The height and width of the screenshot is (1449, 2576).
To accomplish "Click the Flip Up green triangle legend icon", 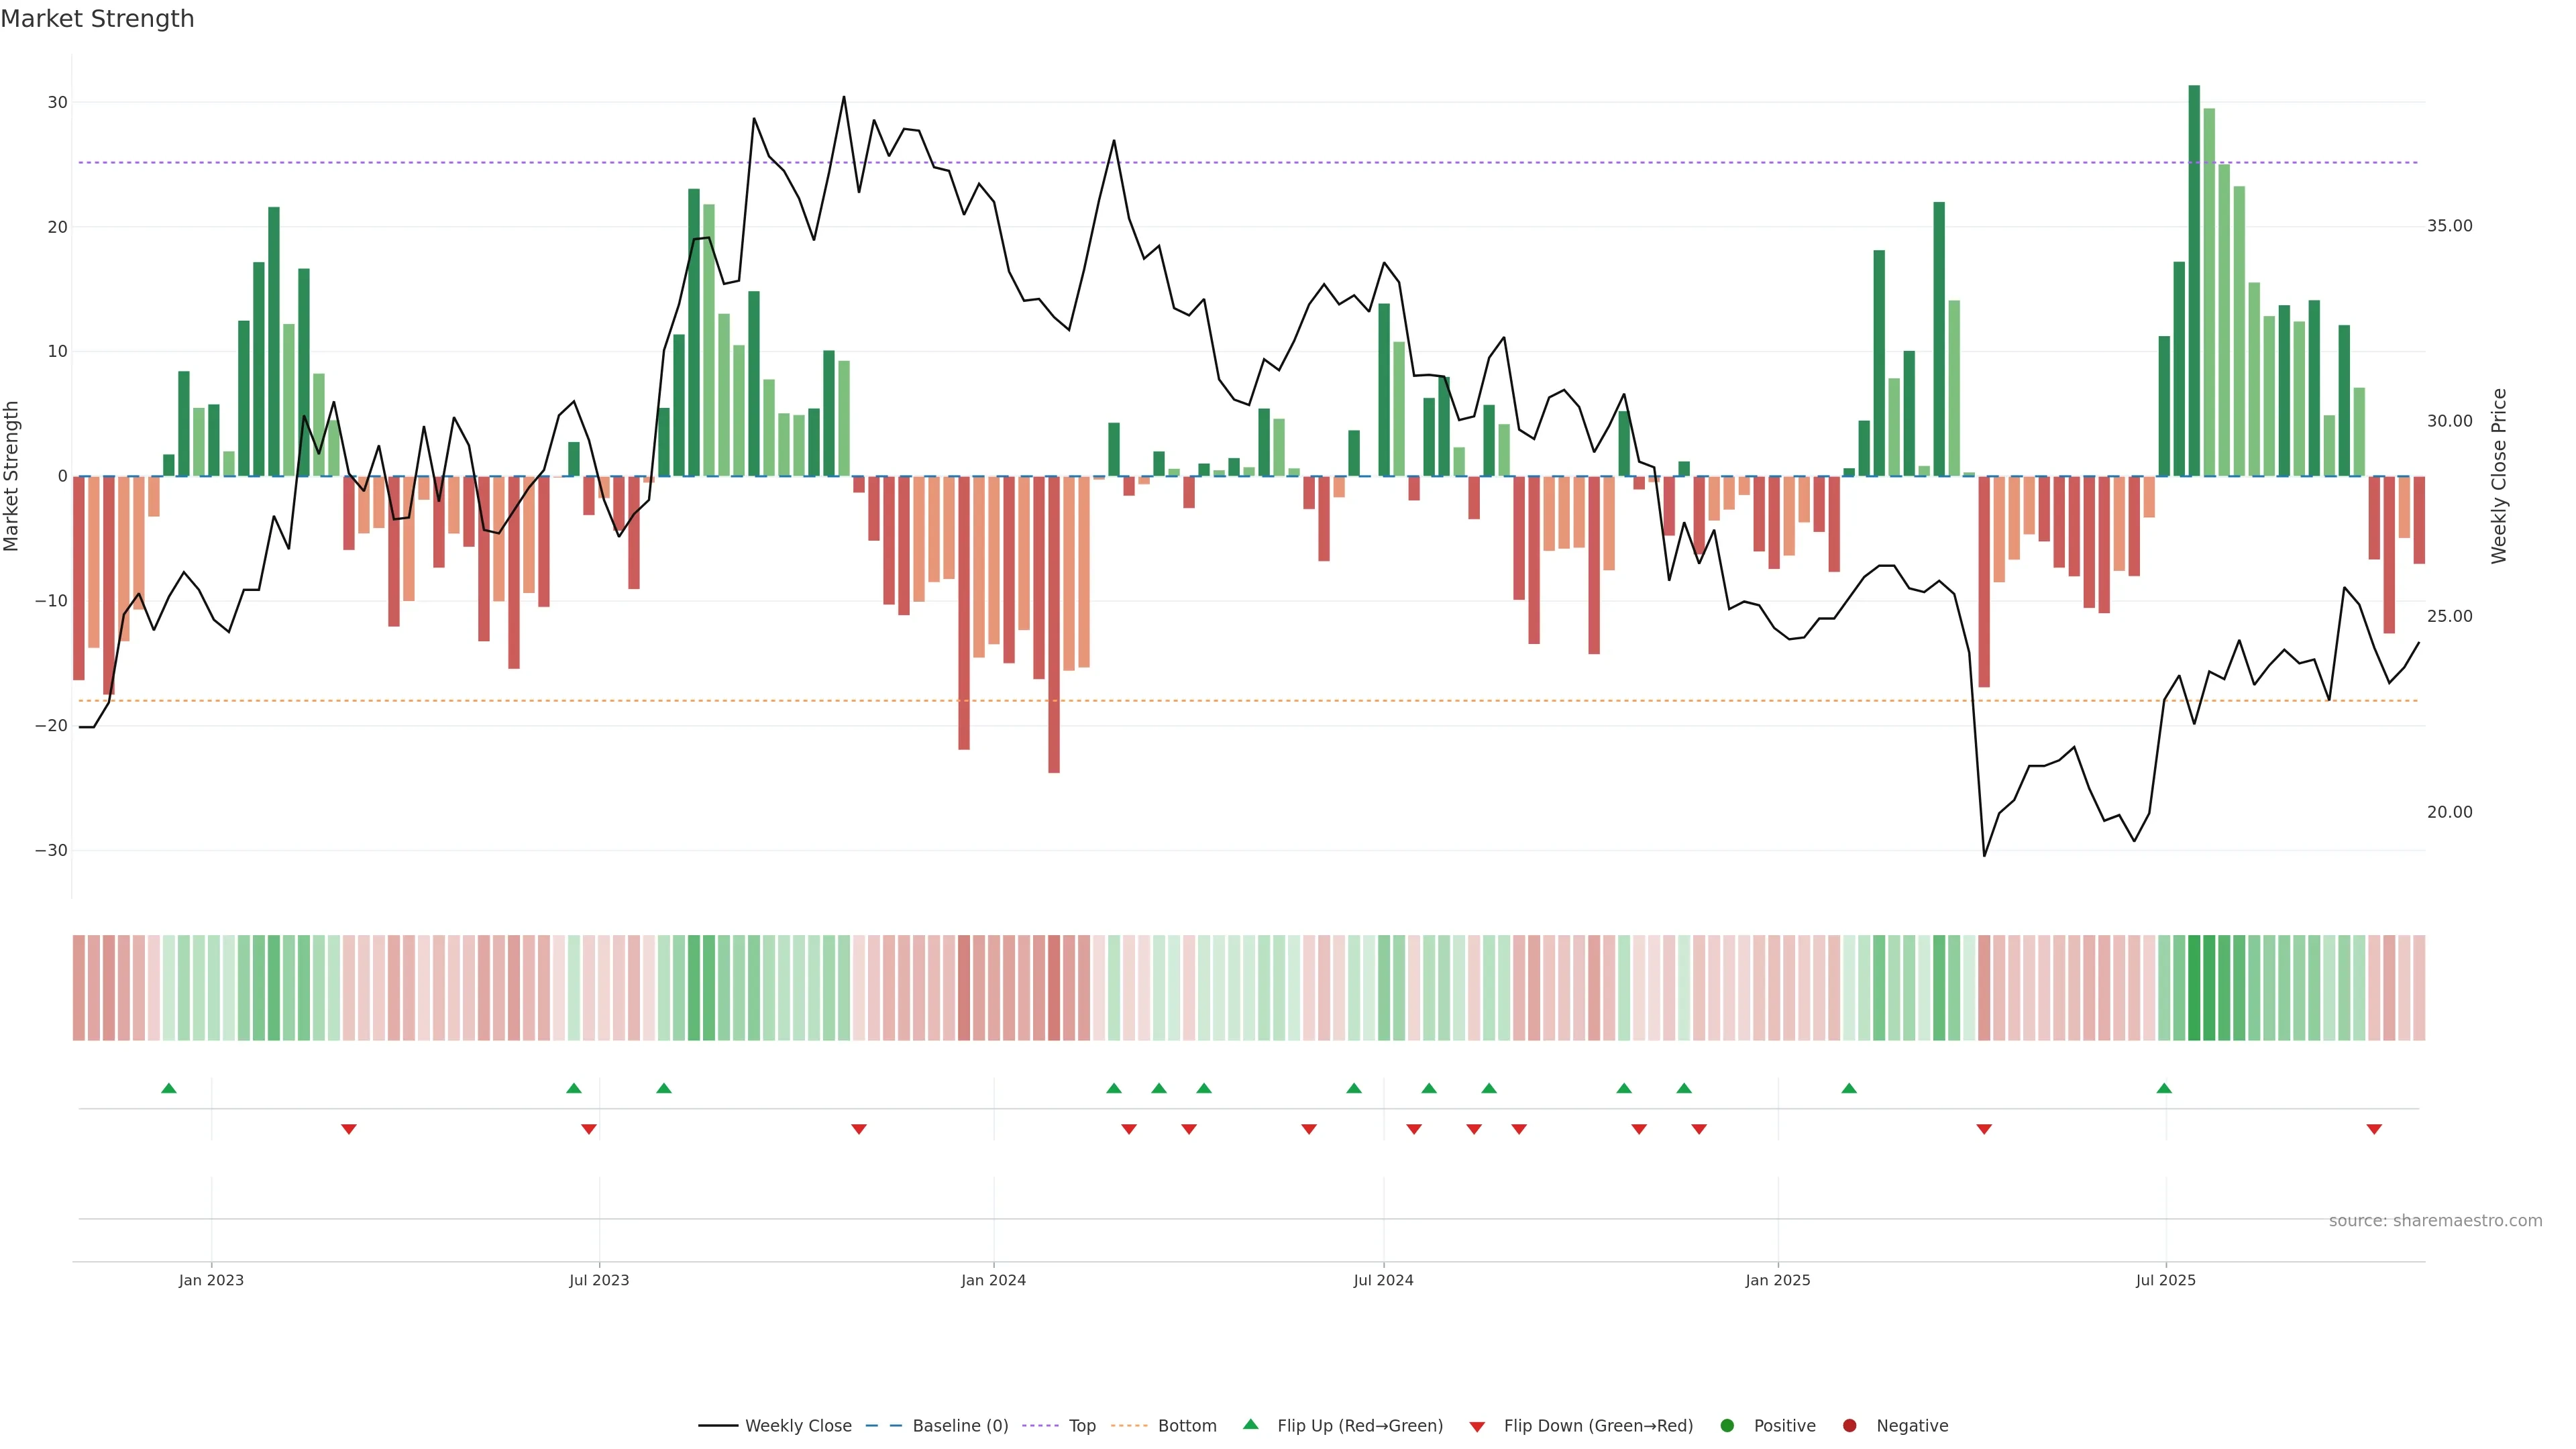I will coord(1250,1425).
